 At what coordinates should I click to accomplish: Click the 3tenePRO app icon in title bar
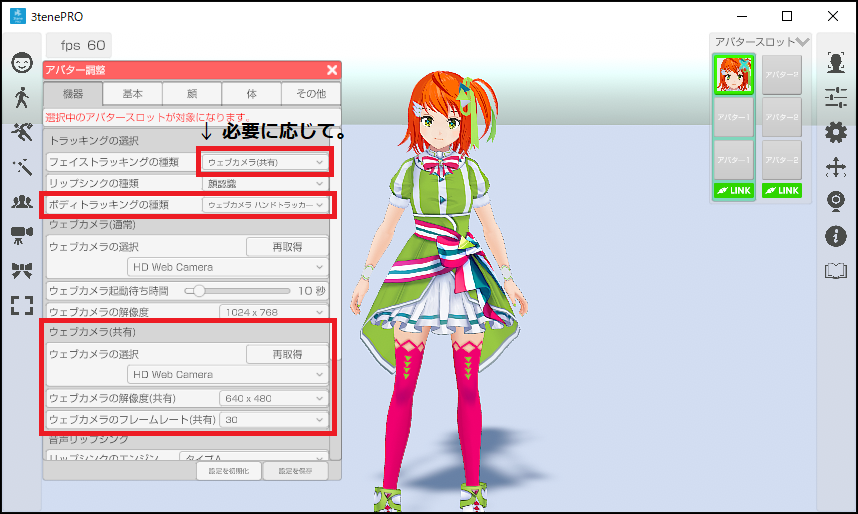(18, 16)
